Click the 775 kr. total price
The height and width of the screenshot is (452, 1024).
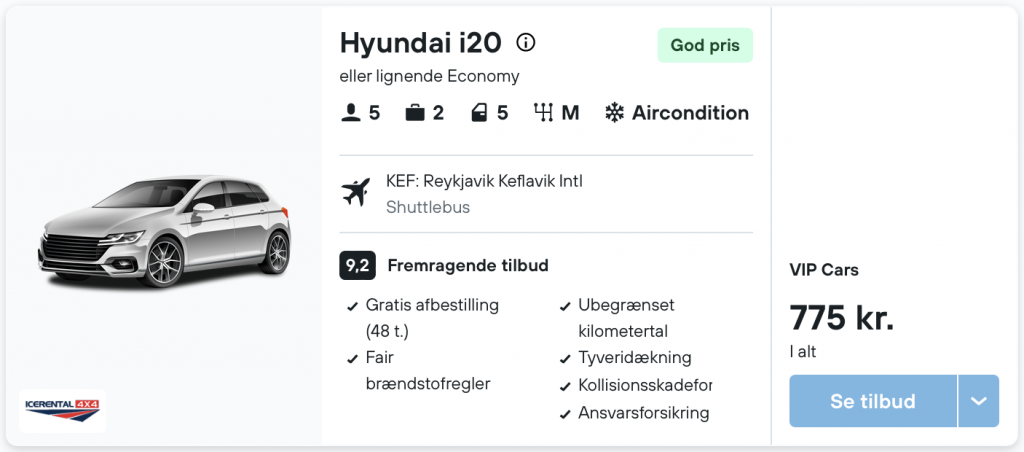842,318
